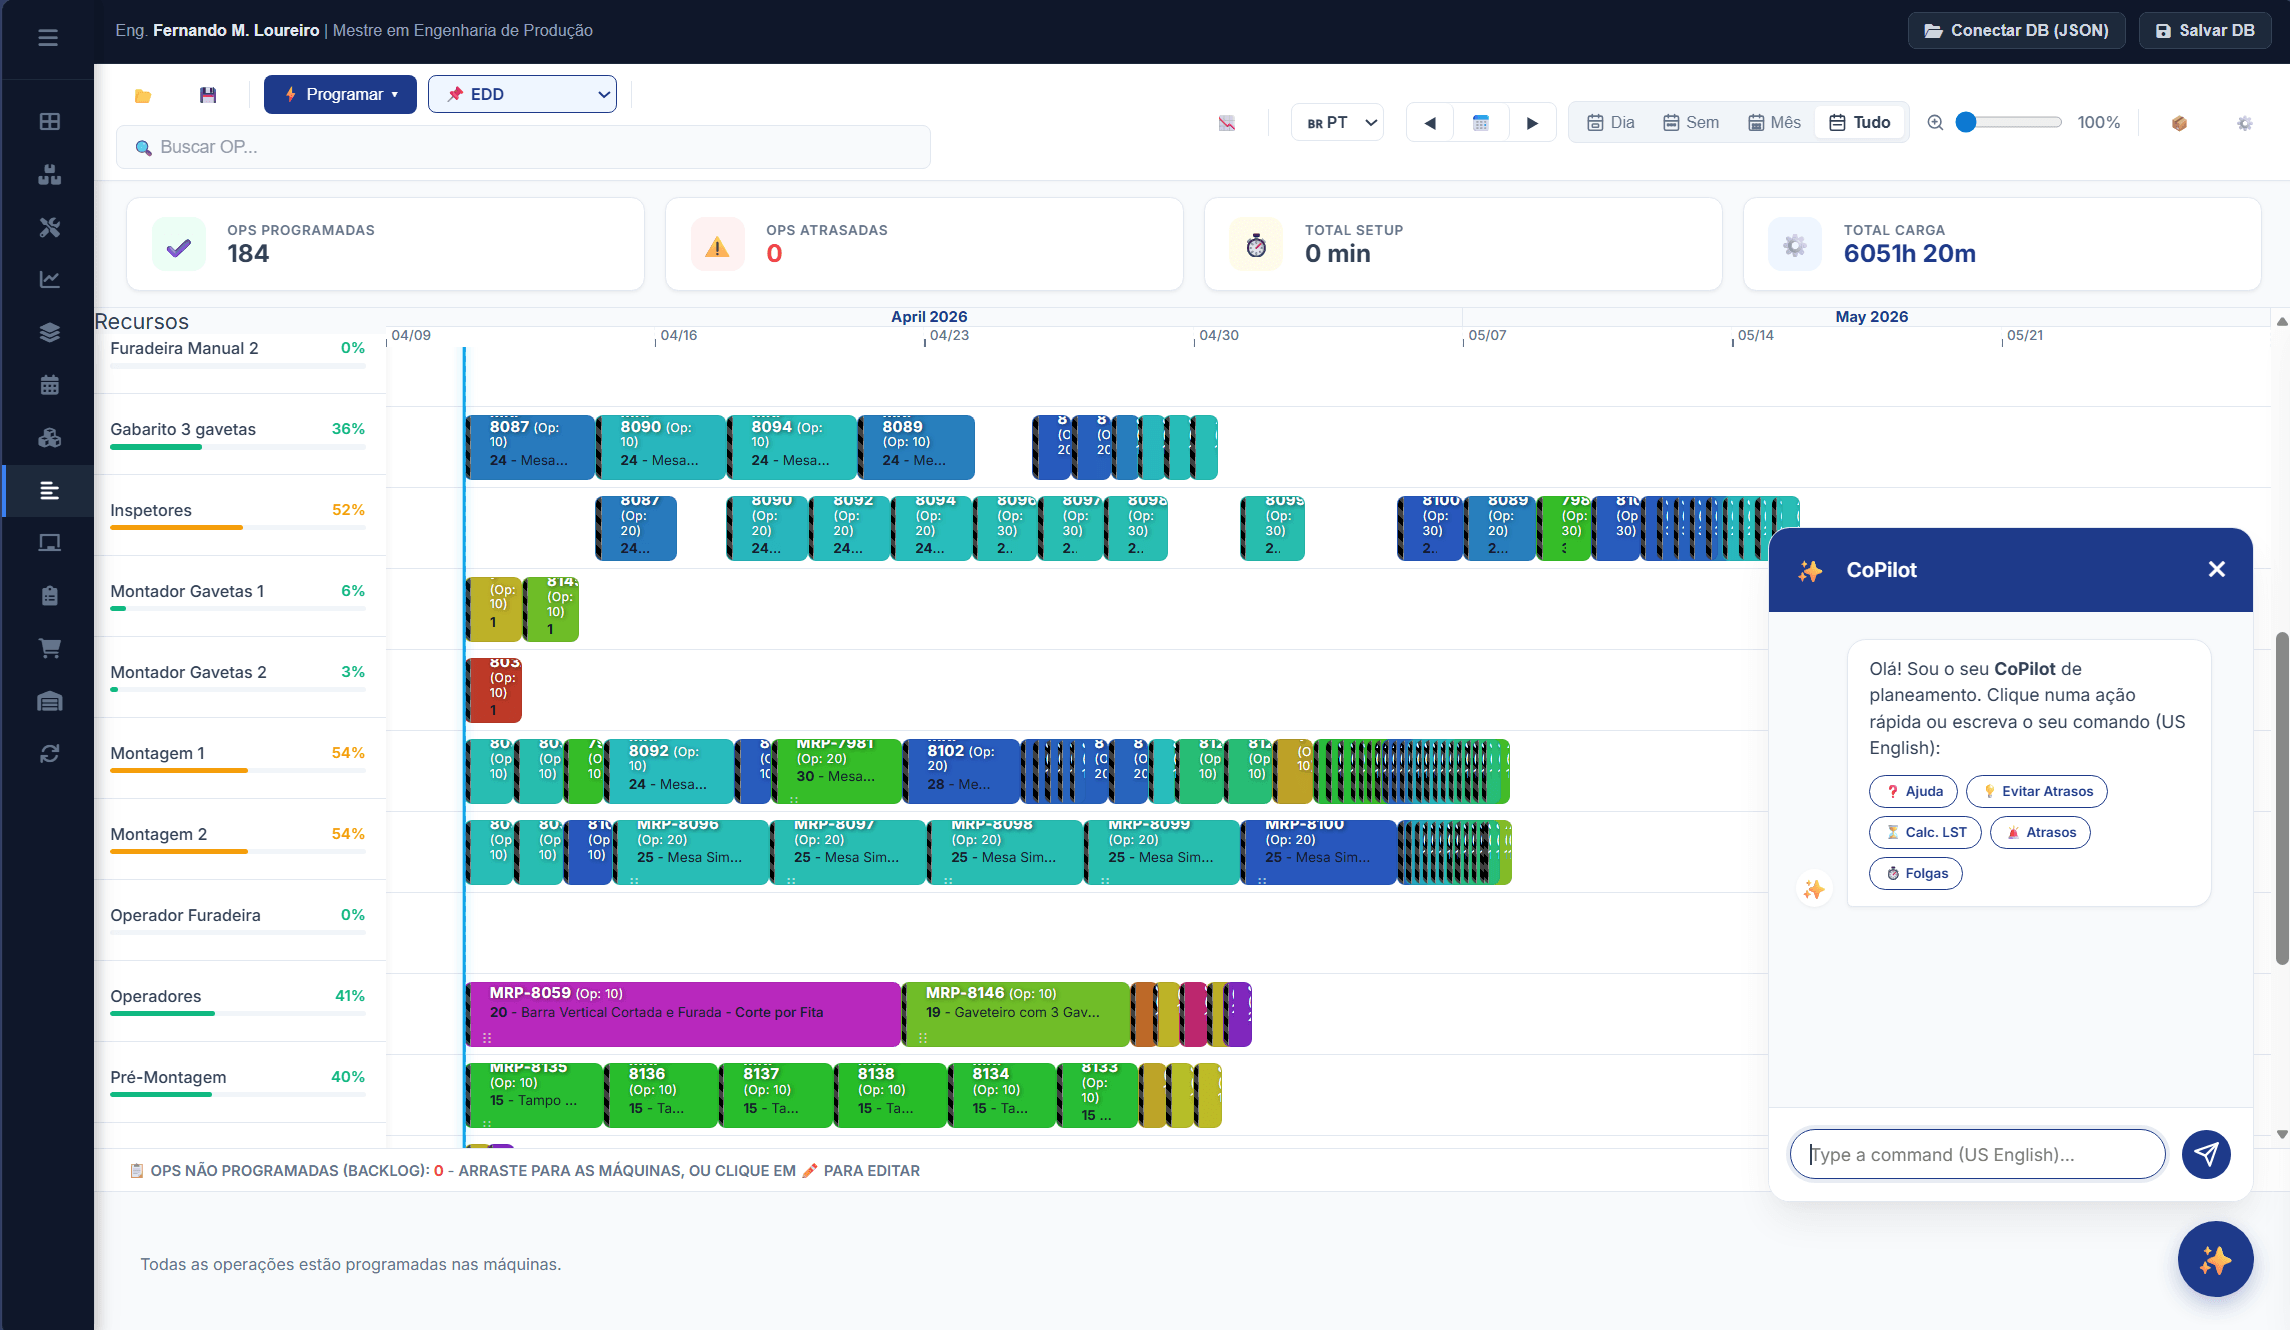Switch to Dia view
The height and width of the screenshot is (1330, 2290).
point(1611,123)
